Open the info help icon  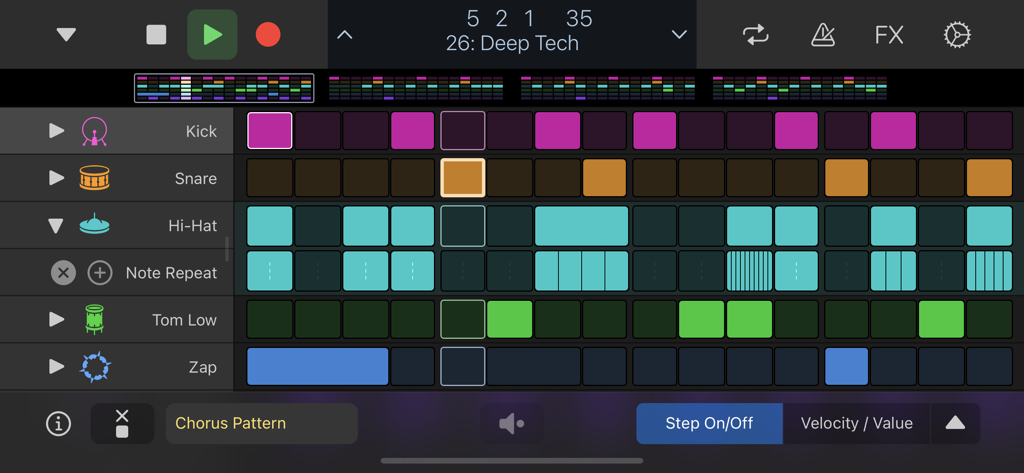59,423
